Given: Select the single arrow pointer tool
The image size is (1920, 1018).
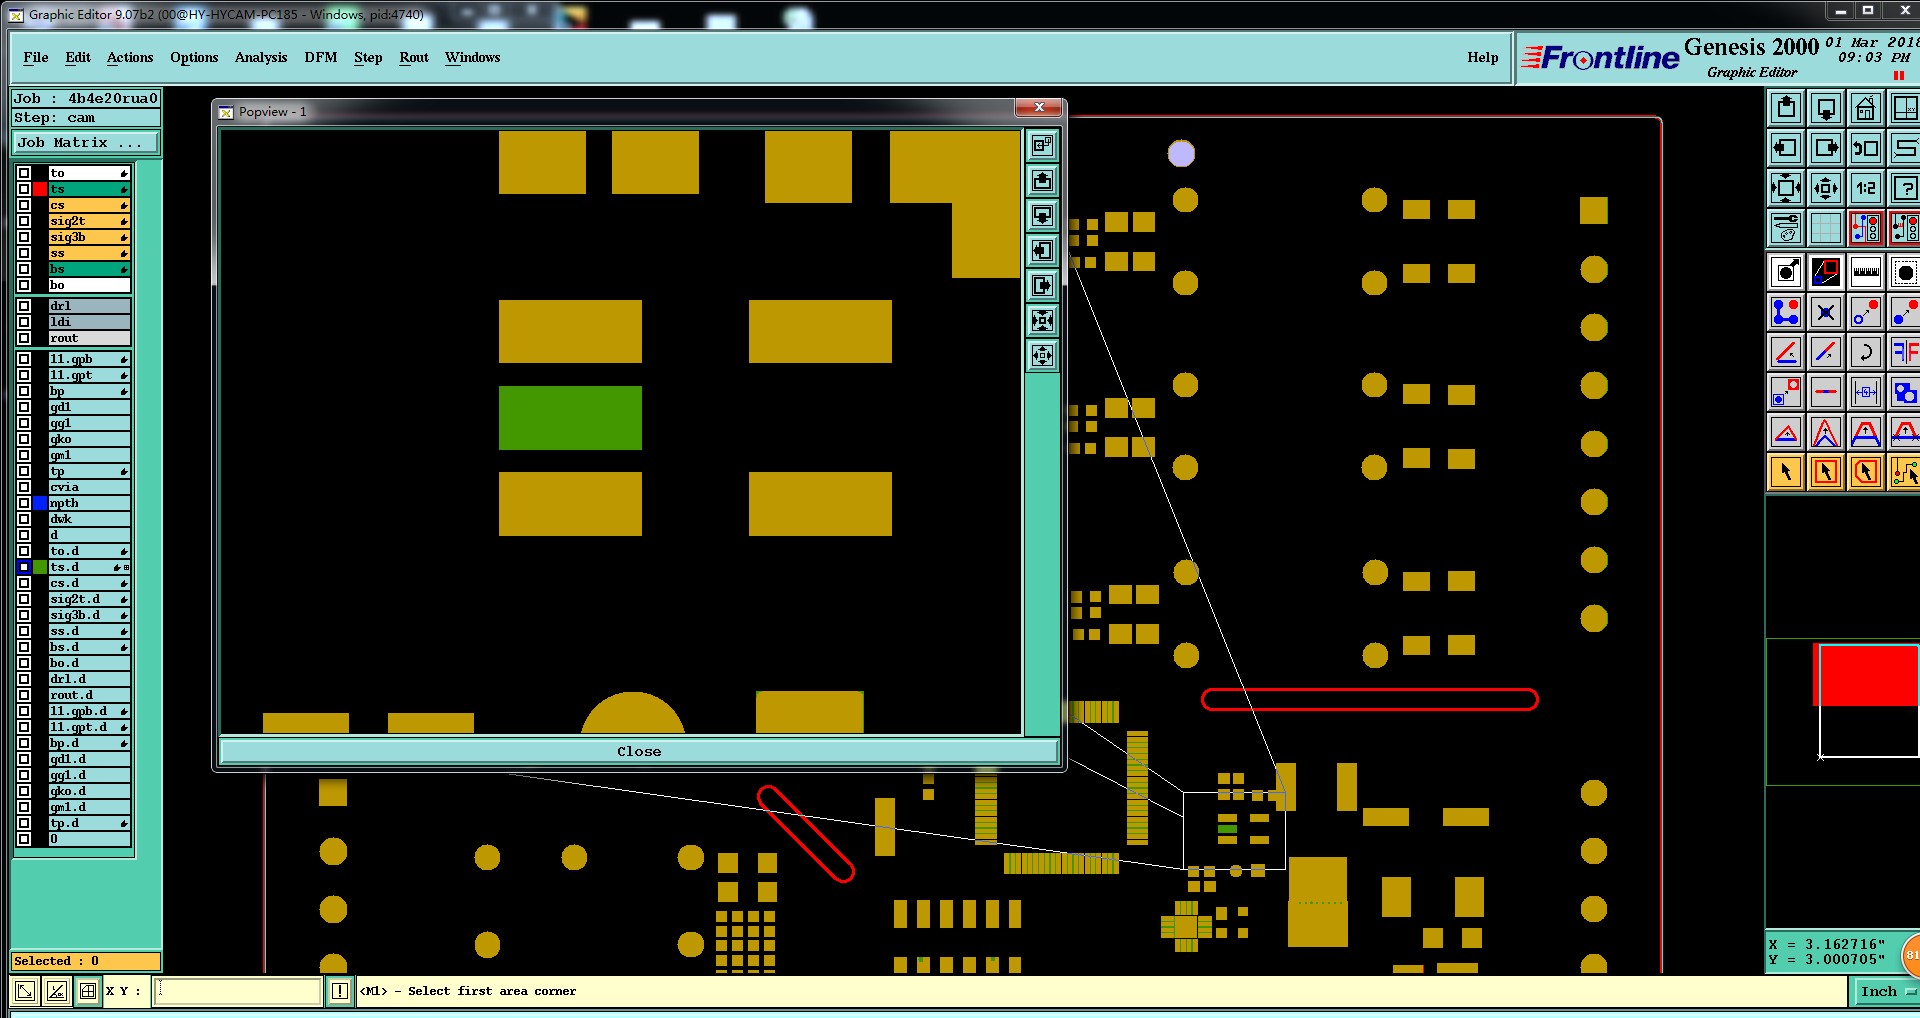Looking at the screenshot, I should pos(1786,472).
